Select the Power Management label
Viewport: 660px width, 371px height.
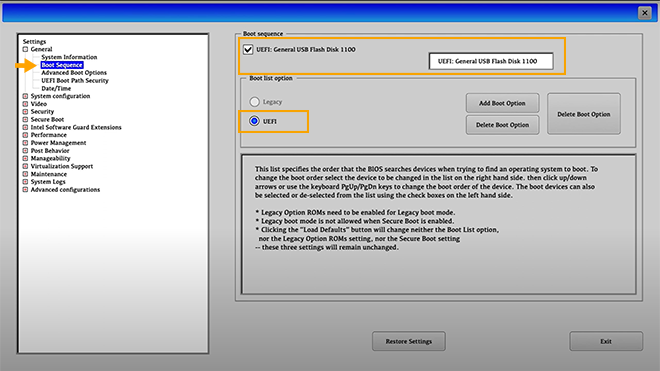(x=58, y=143)
